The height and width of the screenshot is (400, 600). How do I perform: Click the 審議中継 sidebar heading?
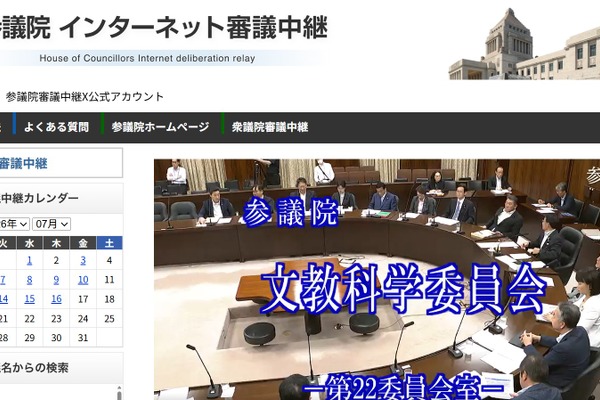tap(24, 164)
